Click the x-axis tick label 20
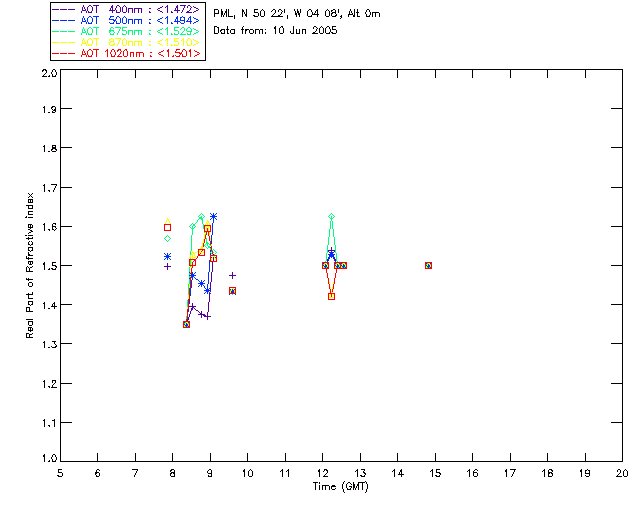This screenshot has width=640, height=512. point(622,473)
